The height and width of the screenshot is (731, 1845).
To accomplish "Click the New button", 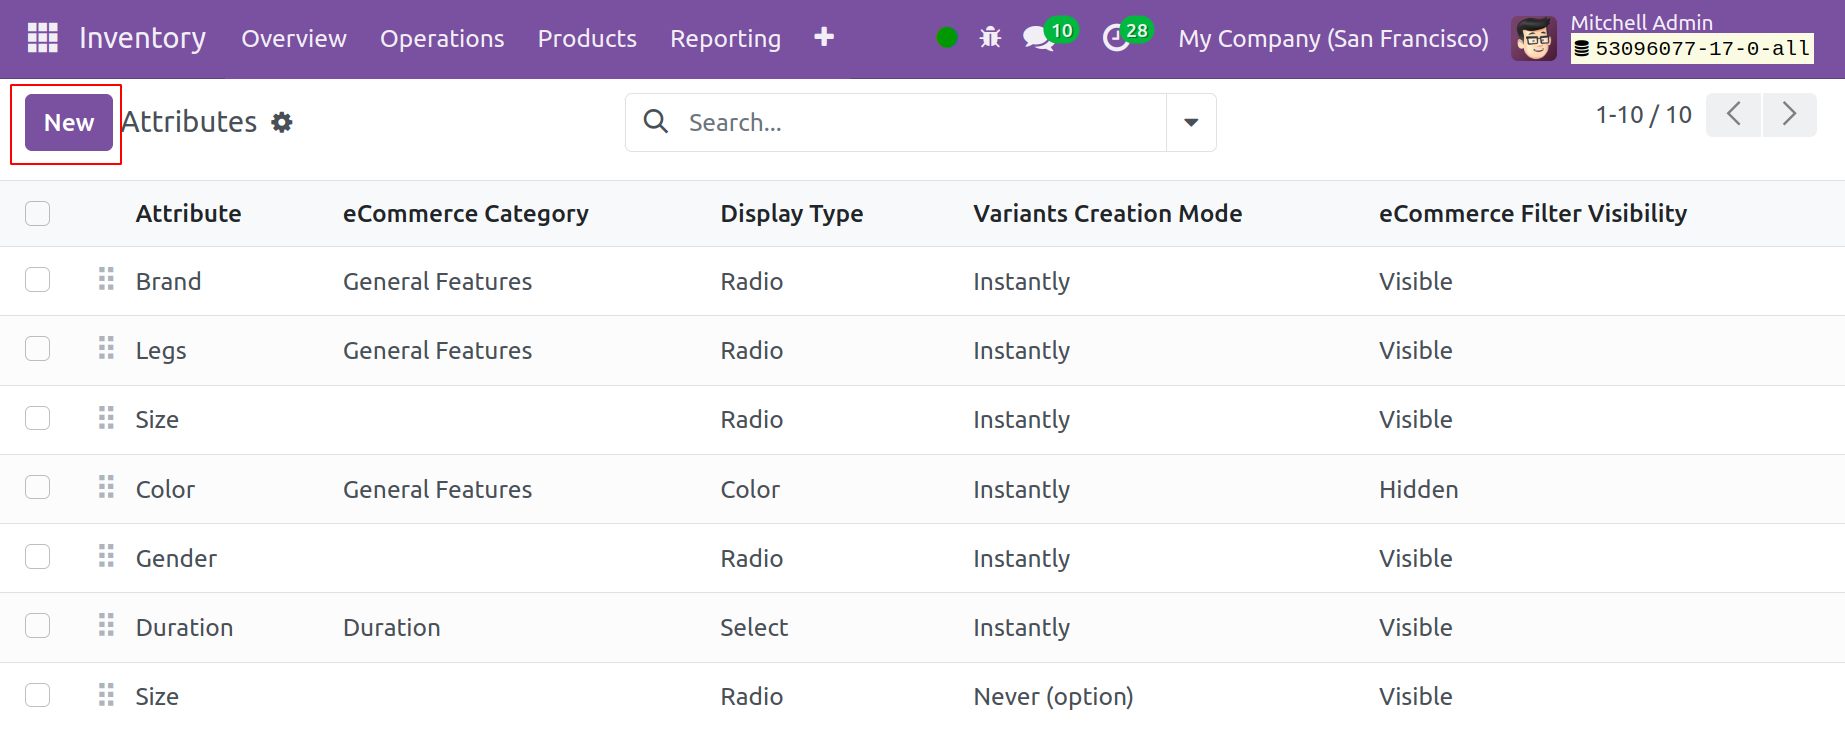I will coord(69,122).
